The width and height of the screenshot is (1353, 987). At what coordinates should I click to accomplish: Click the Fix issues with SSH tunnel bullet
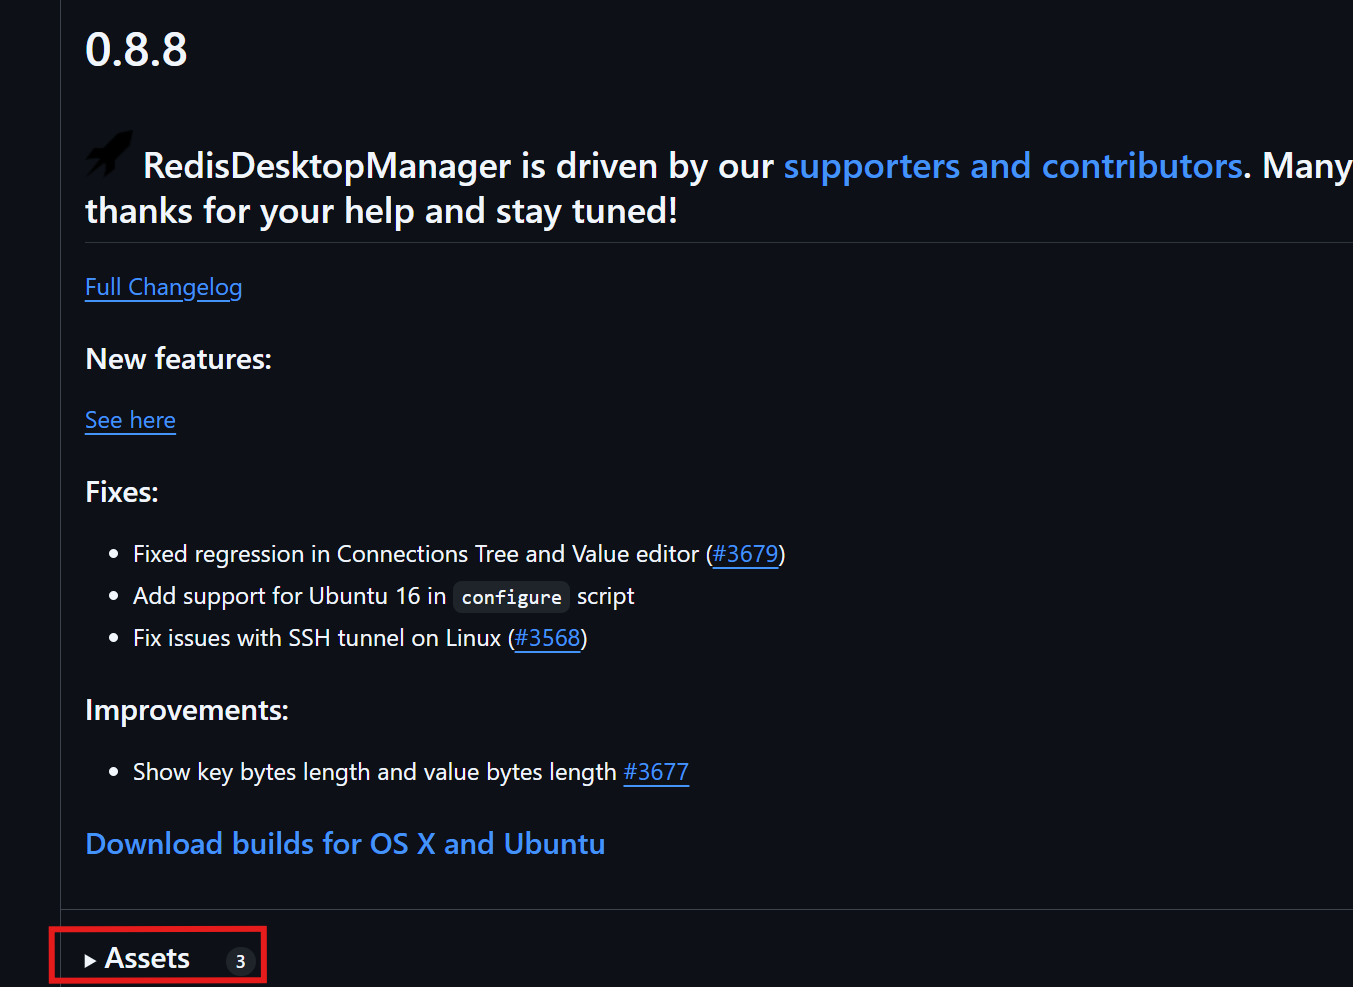point(318,638)
